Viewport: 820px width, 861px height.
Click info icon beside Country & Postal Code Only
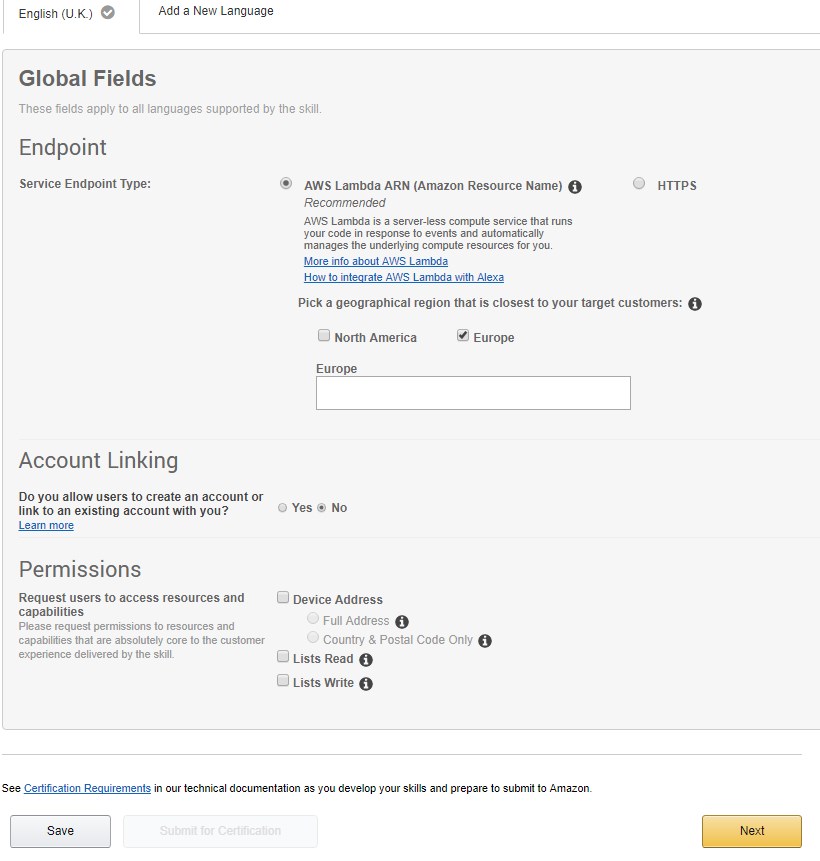click(485, 641)
